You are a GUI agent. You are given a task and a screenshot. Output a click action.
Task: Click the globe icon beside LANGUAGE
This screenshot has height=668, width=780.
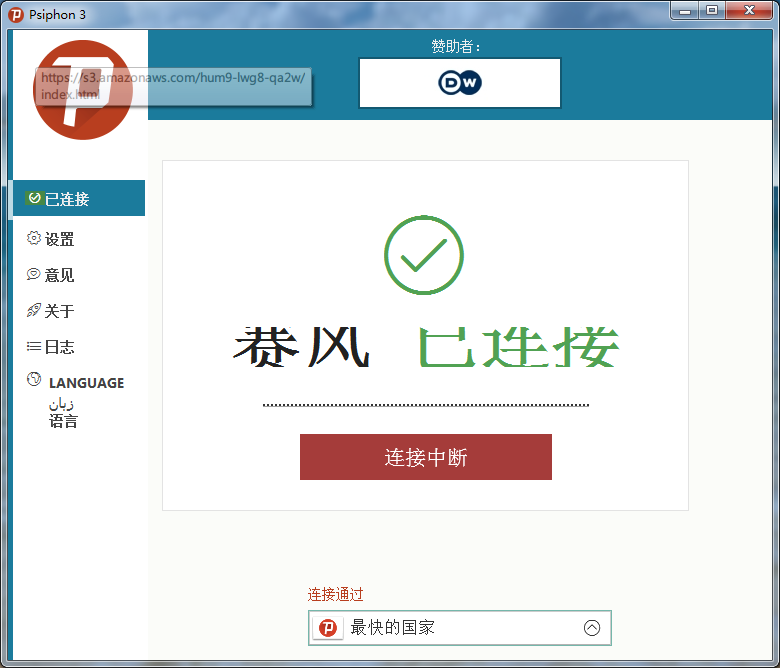tap(34, 379)
